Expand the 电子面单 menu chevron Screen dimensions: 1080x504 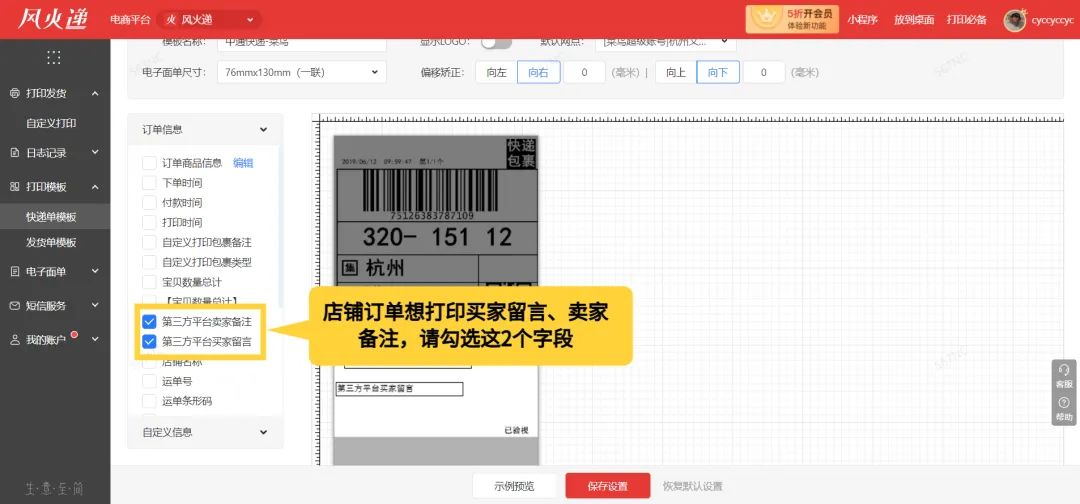coord(95,271)
